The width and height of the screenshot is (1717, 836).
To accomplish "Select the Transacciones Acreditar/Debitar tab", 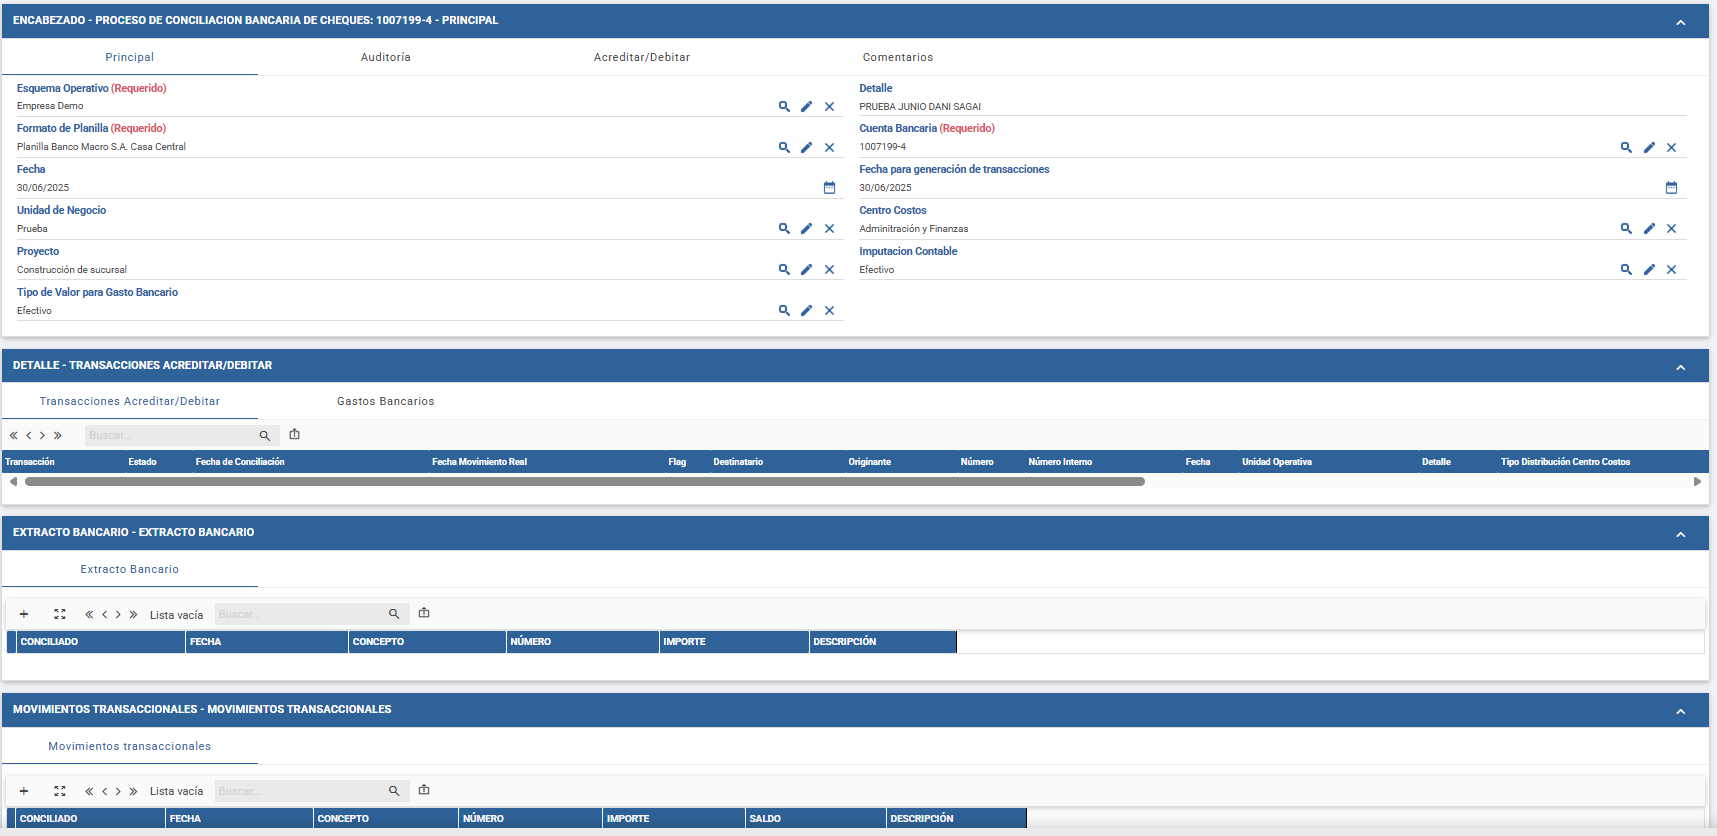I will tap(130, 401).
